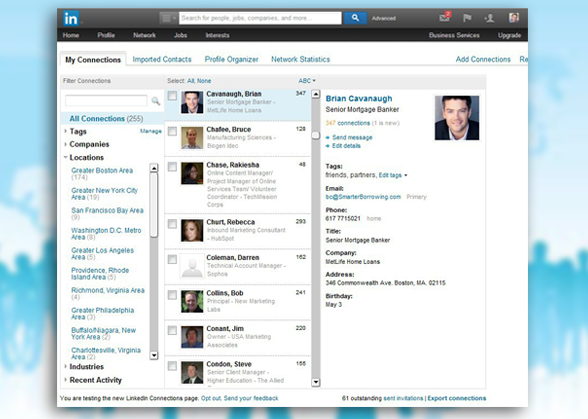Click connections list scroll down arrow
Image resolution: width=588 pixels, height=419 pixels.
pos(316,382)
